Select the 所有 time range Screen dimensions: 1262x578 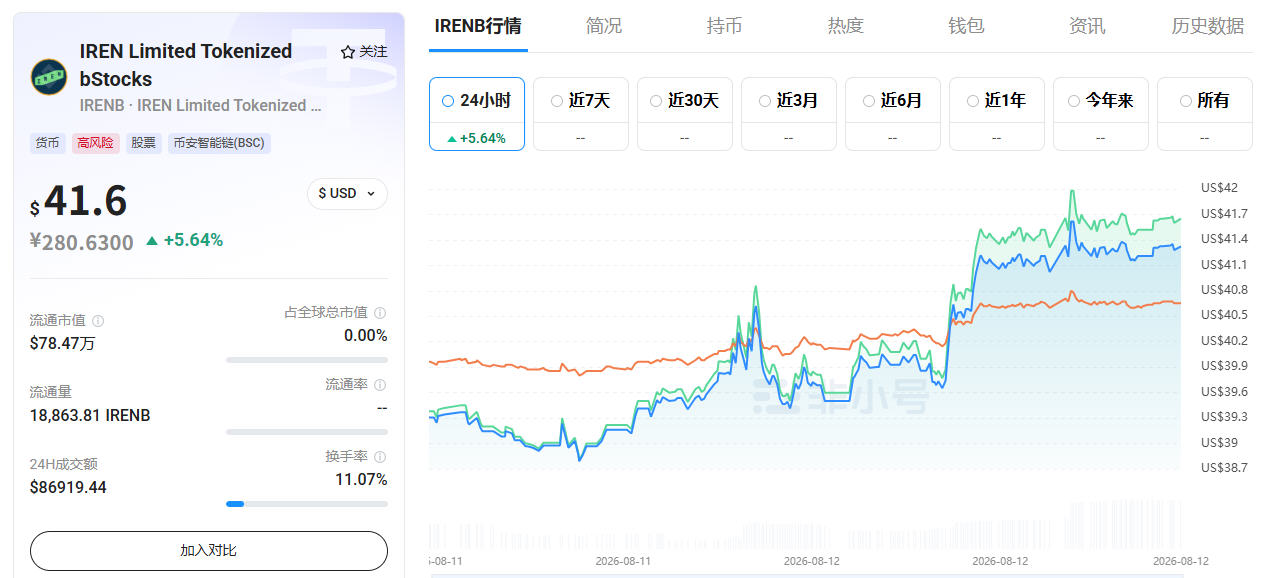click(1204, 114)
